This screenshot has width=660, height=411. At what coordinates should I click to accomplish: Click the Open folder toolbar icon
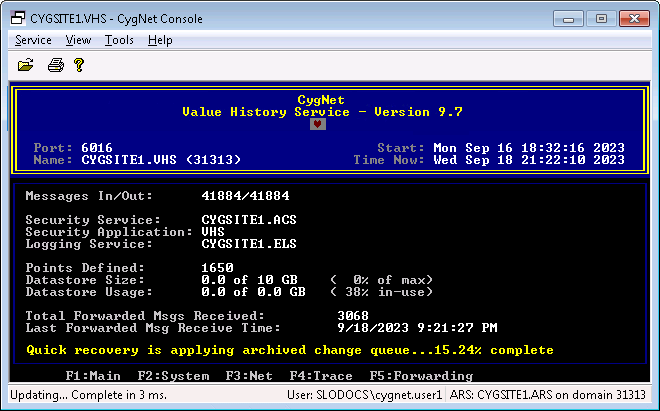point(26,65)
